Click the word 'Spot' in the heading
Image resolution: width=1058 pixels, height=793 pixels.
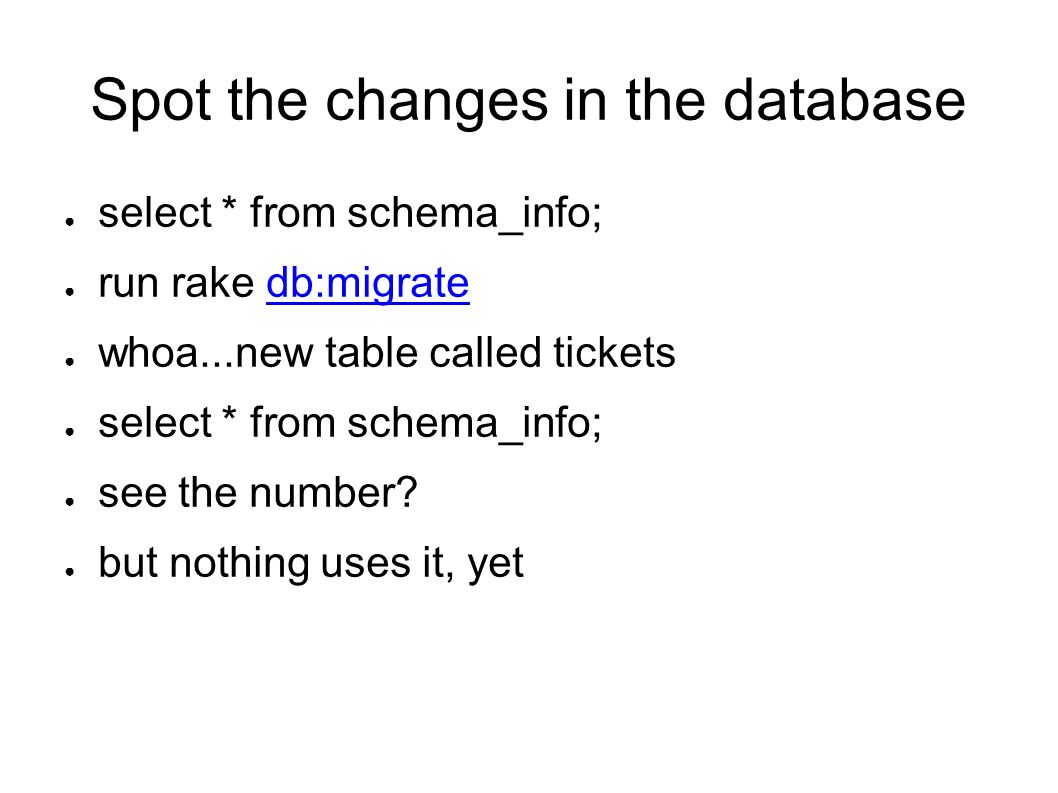[x=151, y=102]
